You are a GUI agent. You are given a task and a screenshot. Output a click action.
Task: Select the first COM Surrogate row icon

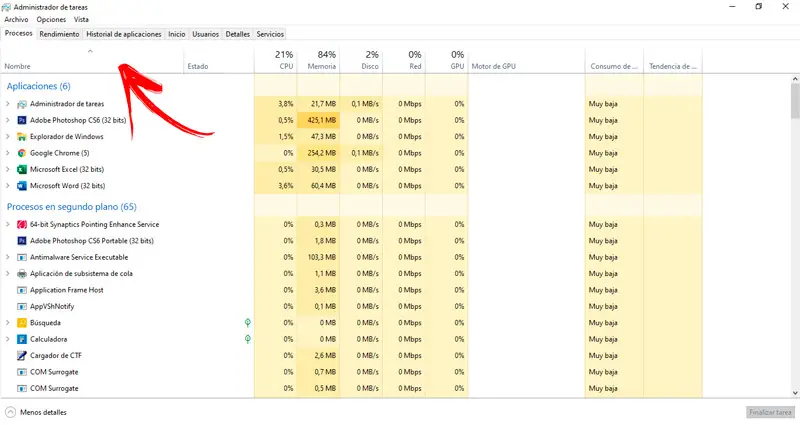[22, 372]
